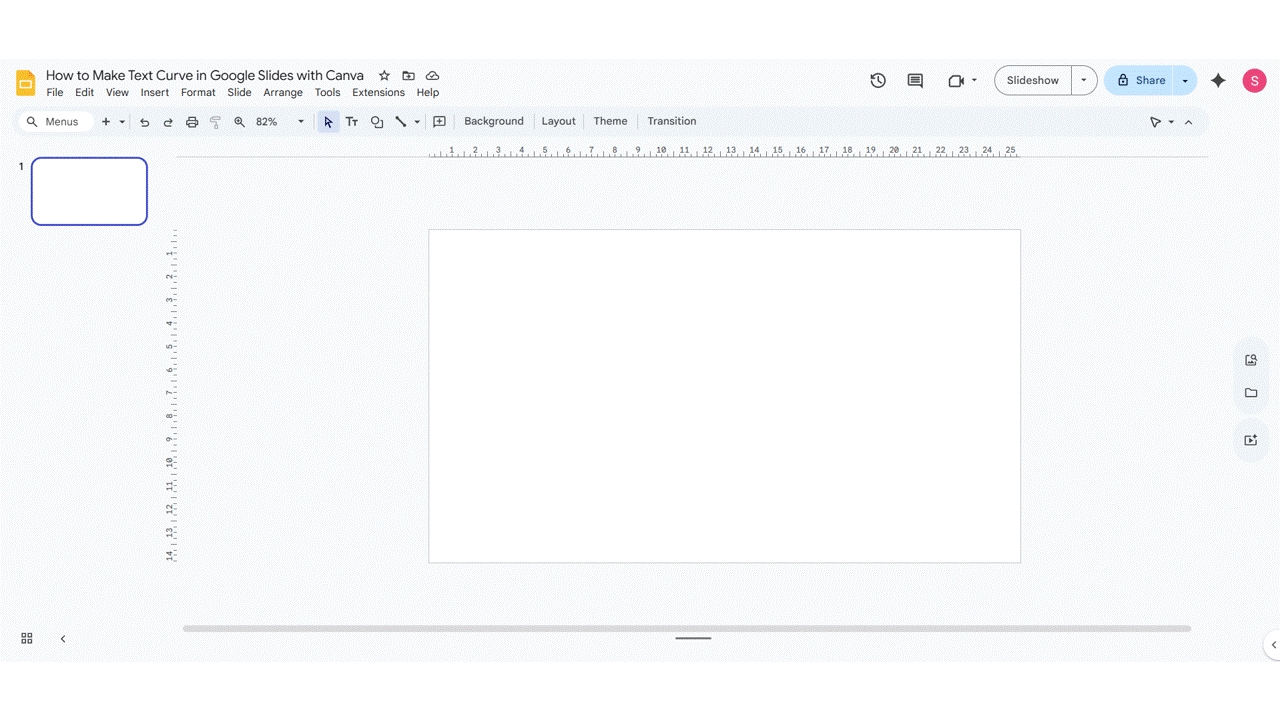Click the move to folder icon
Viewport: 1280px width, 720px height.
(408, 76)
